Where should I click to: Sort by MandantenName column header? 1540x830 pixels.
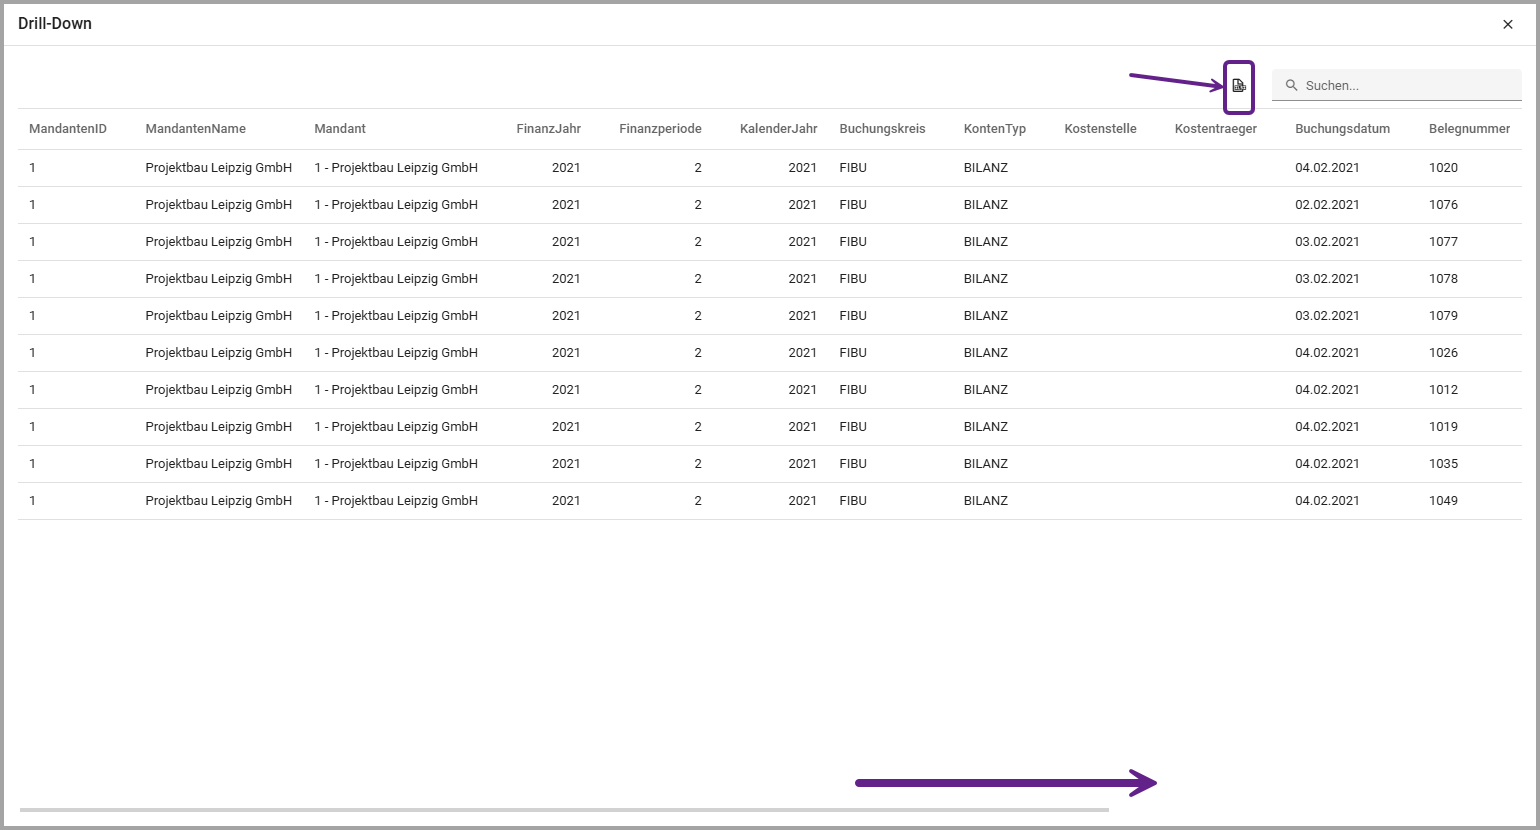[x=195, y=129]
